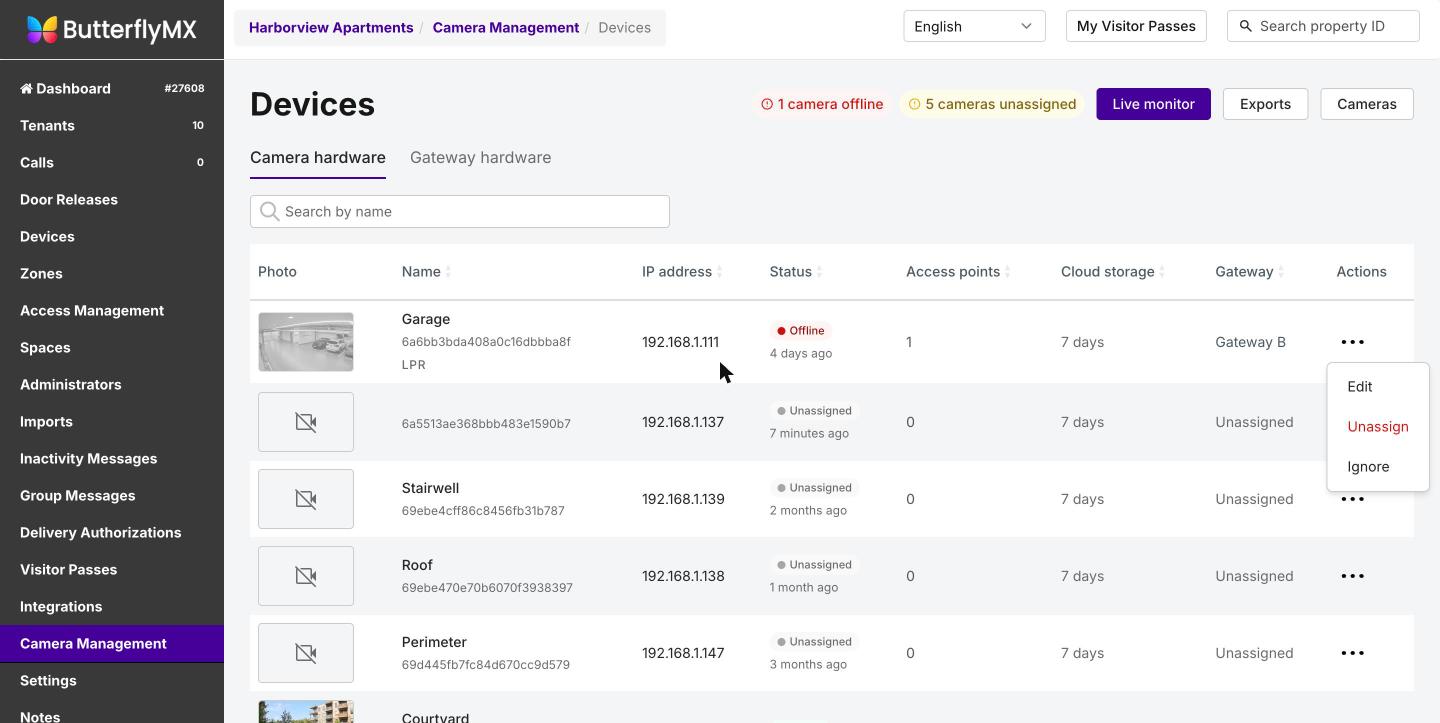Follow the Camera Management breadcrumb link
Image resolution: width=1440 pixels, height=723 pixels.
pos(506,27)
